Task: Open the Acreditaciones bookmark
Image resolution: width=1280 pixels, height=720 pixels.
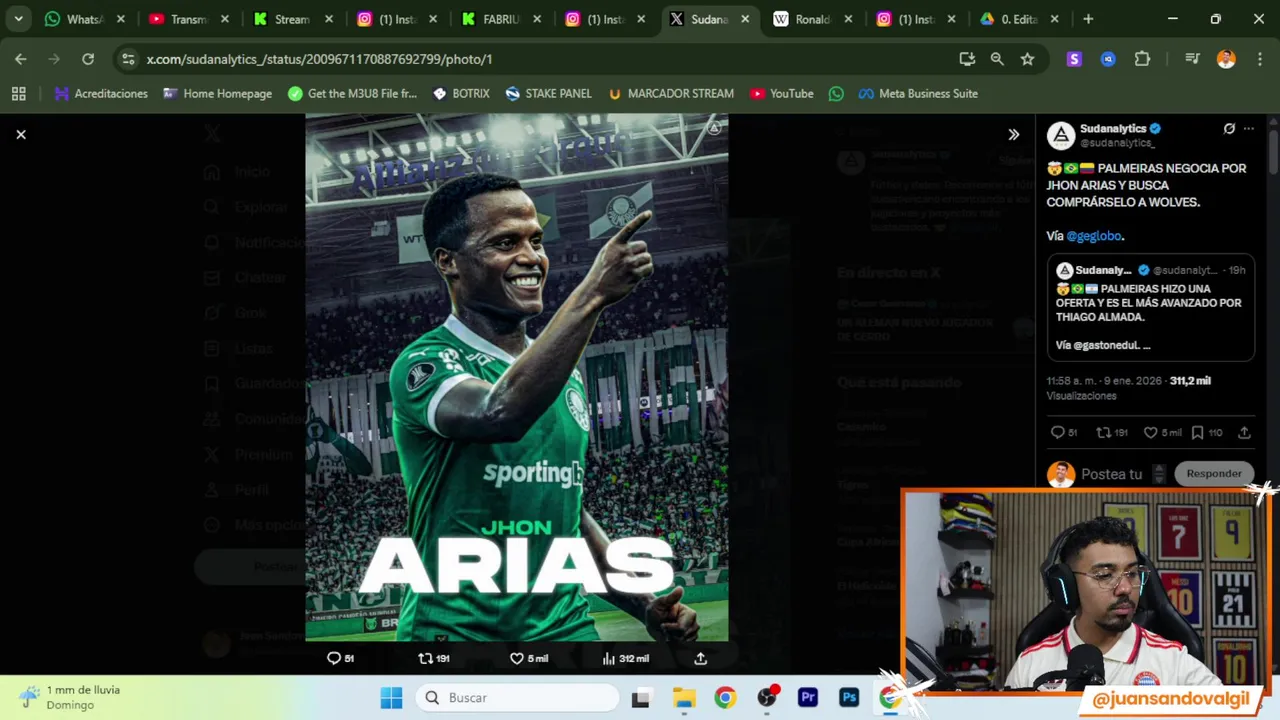Action: pos(101,94)
